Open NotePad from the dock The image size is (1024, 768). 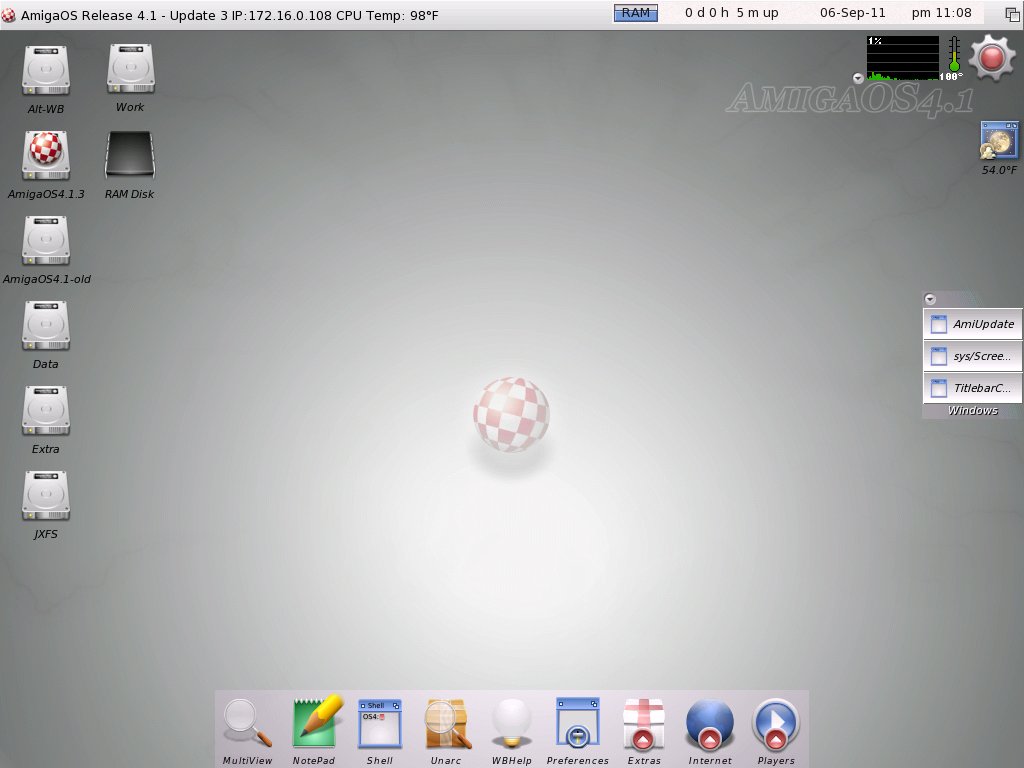point(317,722)
